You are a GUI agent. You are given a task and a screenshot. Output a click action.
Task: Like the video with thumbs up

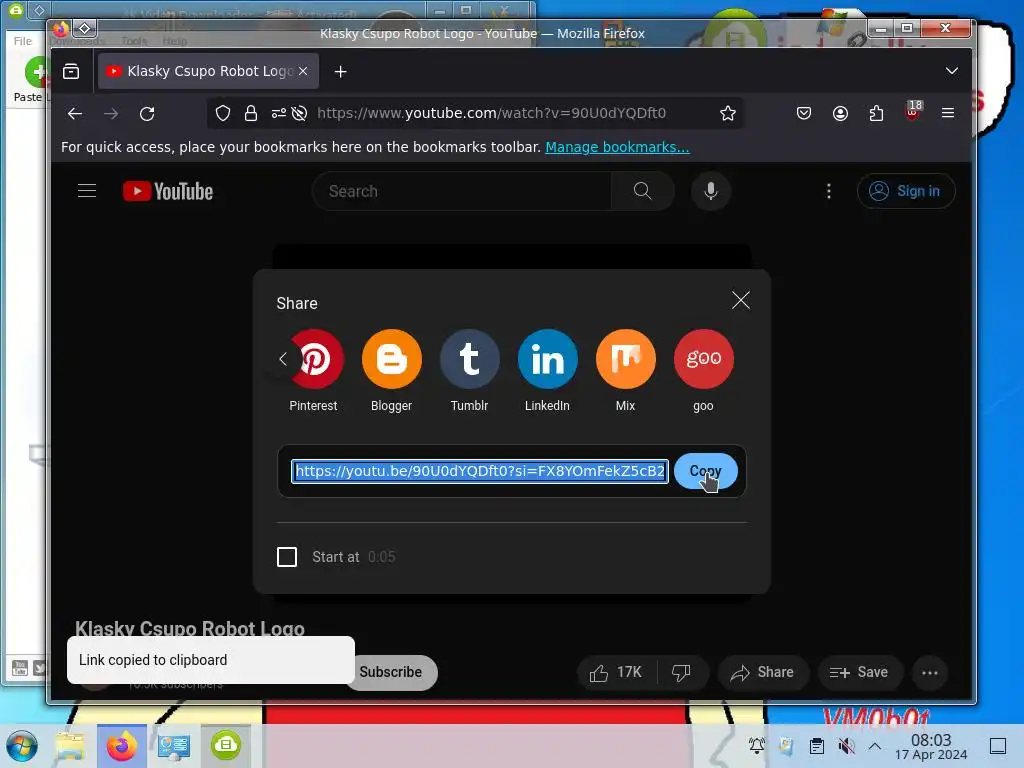616,673
